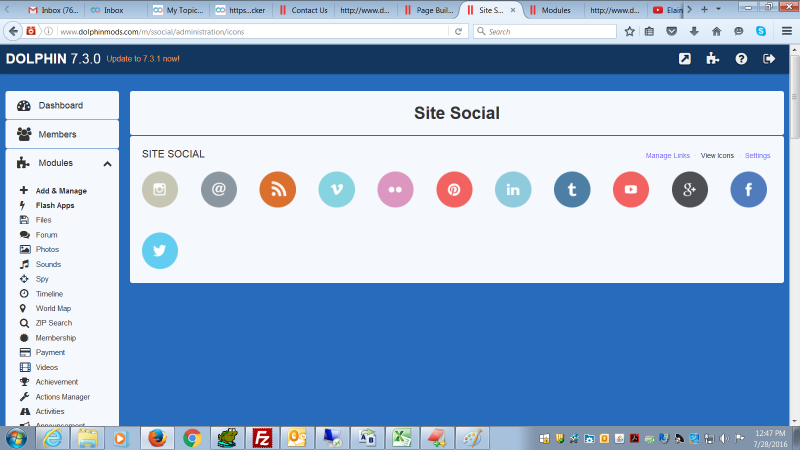The width and height of the screenshot is (800, 450).
Task: Click the RSS feed social icon
Action: coord(278,189)
